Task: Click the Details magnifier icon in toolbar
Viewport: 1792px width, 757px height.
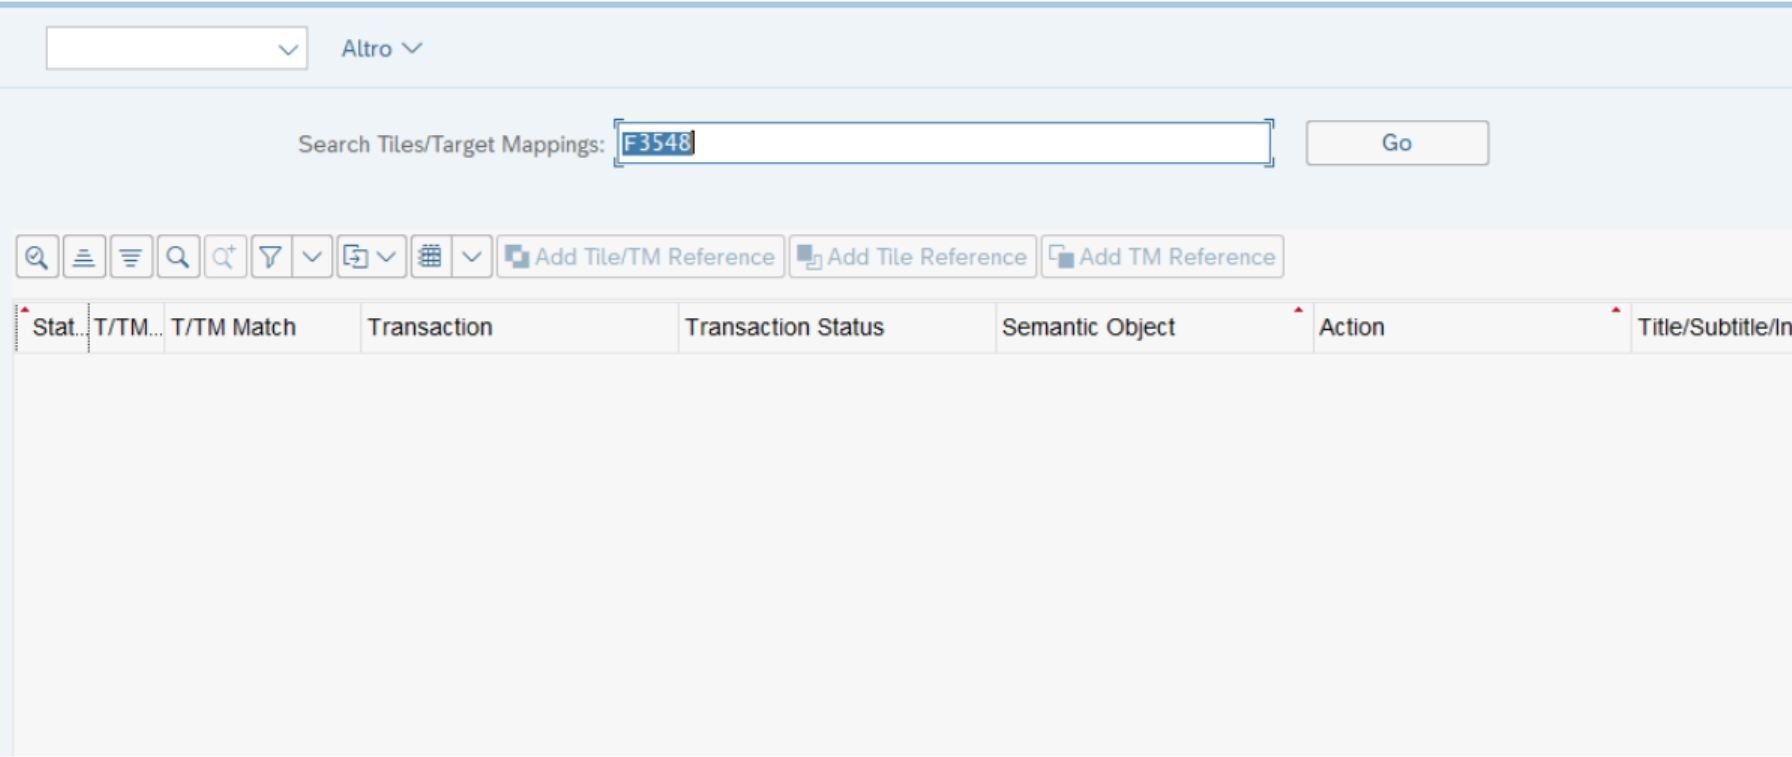Action: 37,257
